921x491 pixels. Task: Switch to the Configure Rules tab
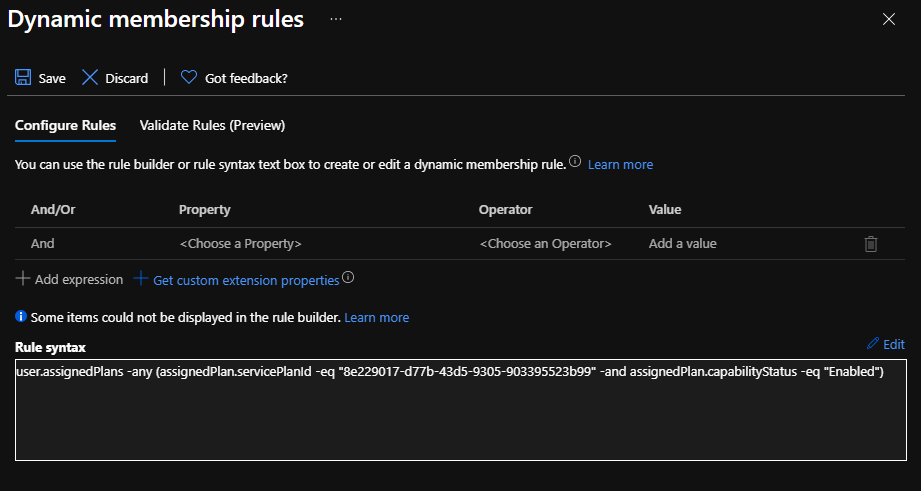click(x=65, y=125)
